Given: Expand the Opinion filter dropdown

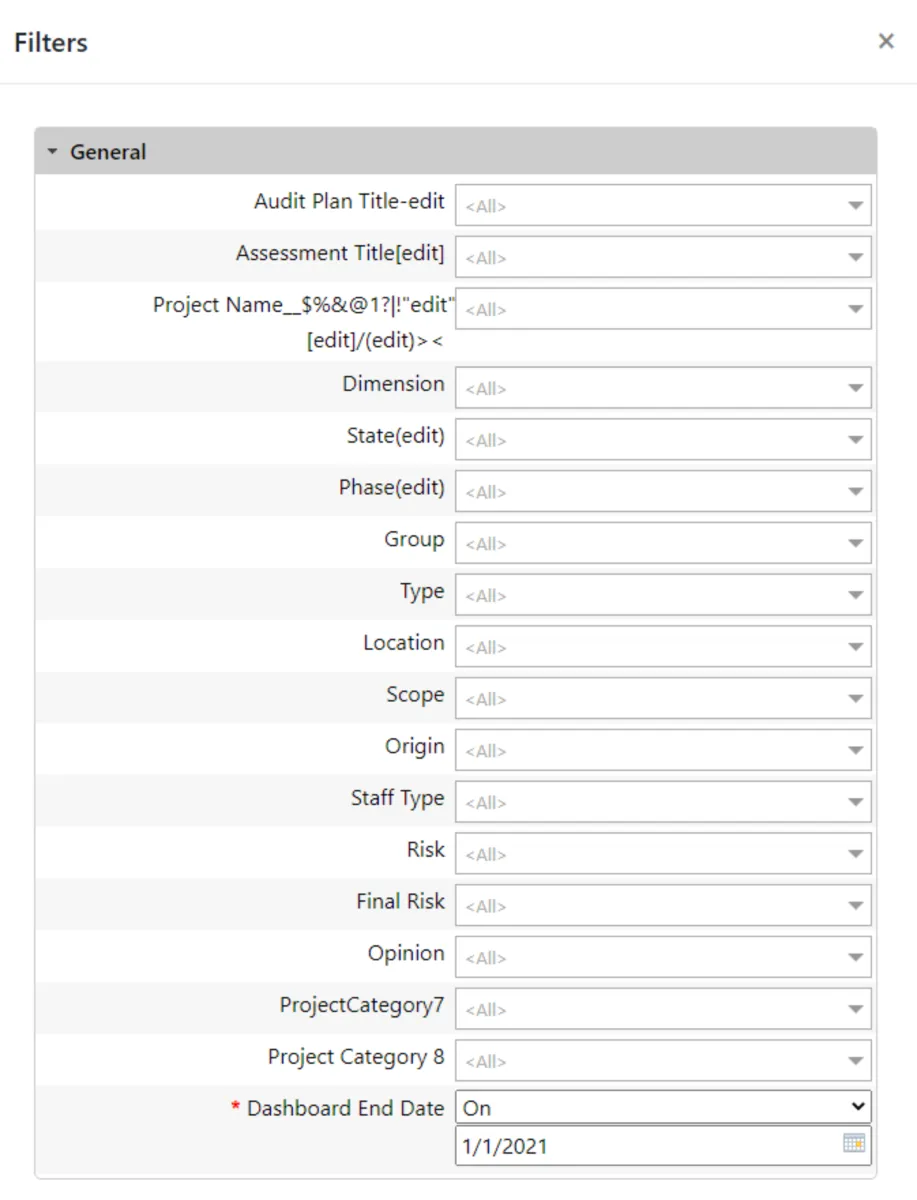Looking at the screenshot, I should pos(663,957).
